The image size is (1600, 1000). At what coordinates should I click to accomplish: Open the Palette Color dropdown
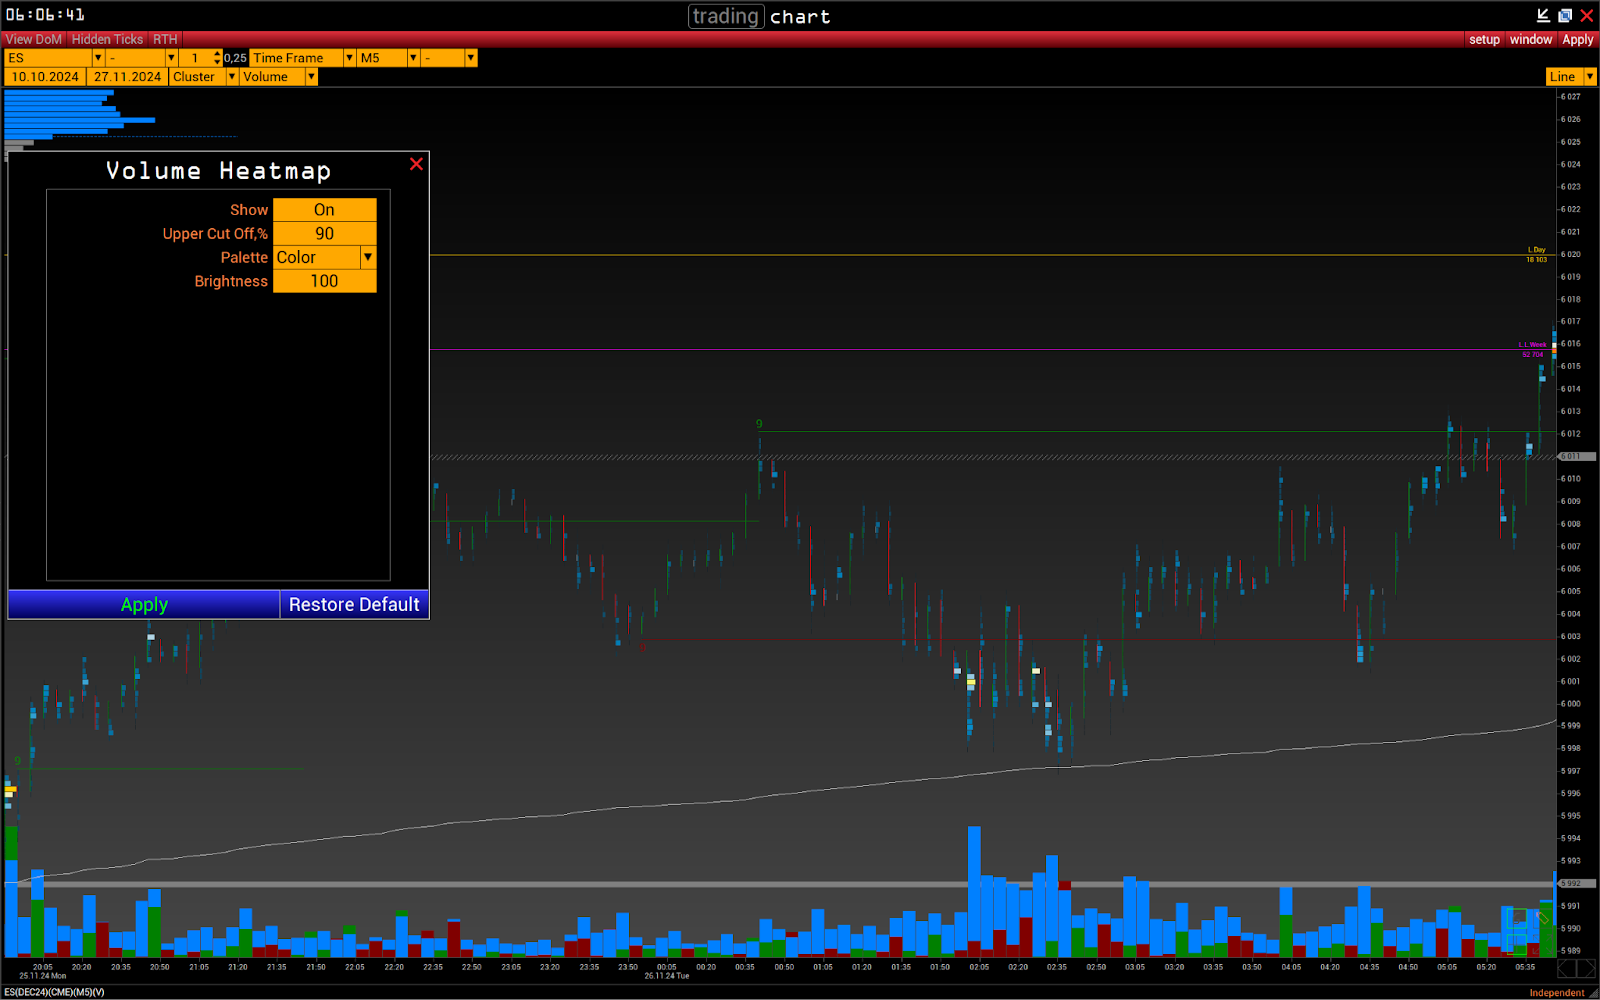[x=368, y=257]
